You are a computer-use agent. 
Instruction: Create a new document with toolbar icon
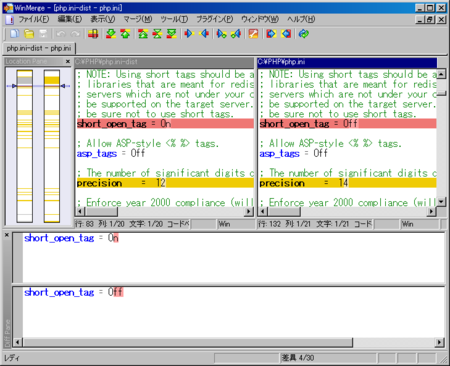14,34
